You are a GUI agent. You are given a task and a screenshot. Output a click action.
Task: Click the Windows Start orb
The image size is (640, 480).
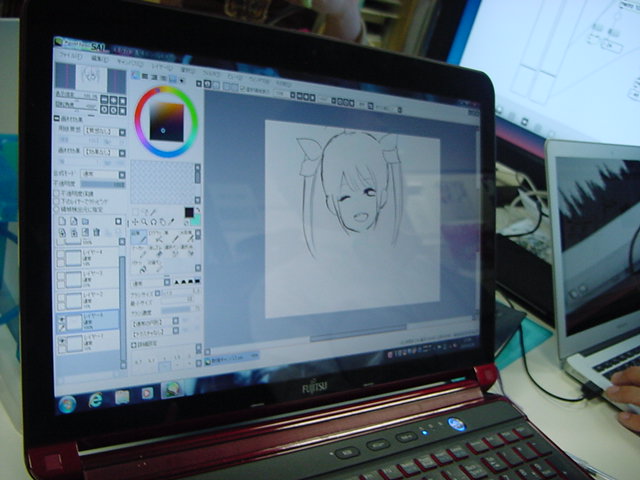click(67, 404)
